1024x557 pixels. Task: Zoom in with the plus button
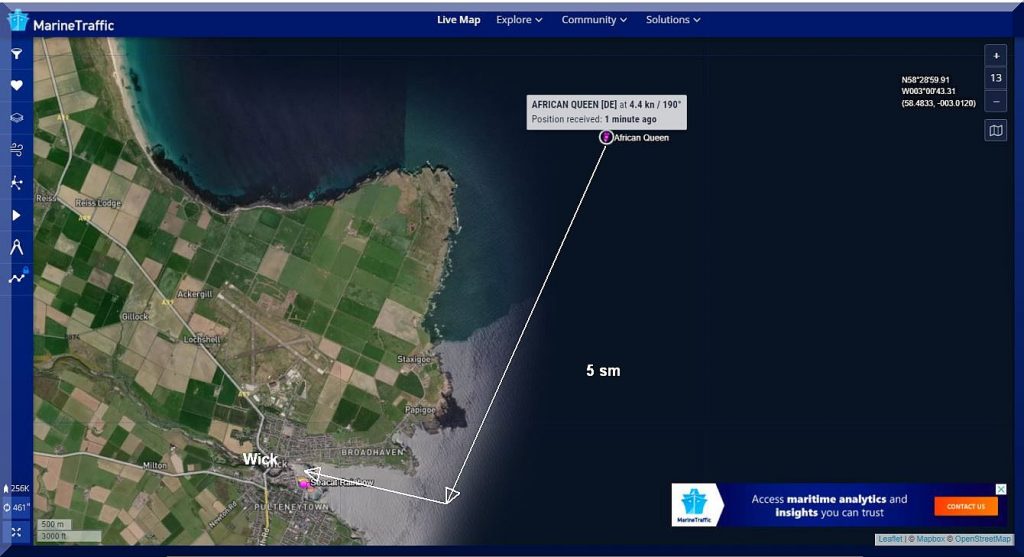tap(995, 56)
